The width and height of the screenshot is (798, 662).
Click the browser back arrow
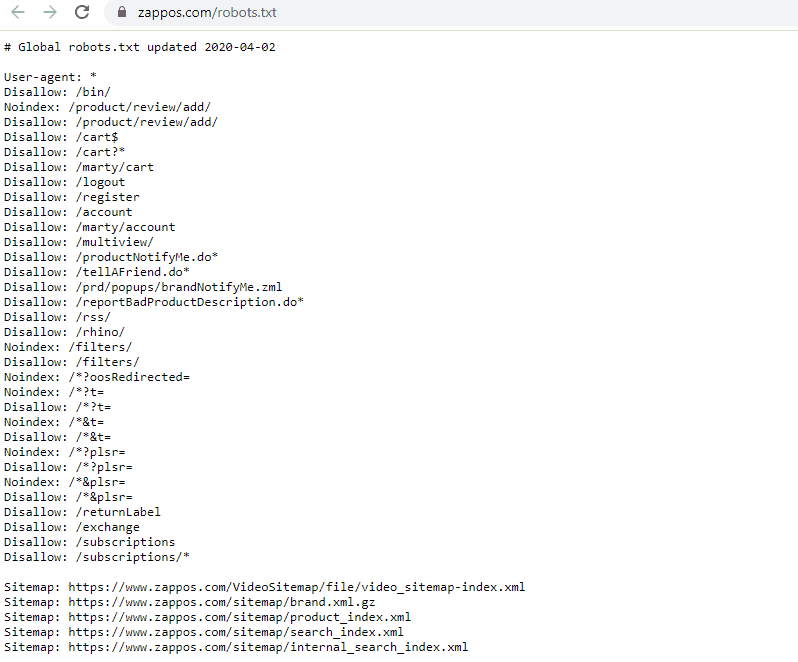tap(18, 12)
